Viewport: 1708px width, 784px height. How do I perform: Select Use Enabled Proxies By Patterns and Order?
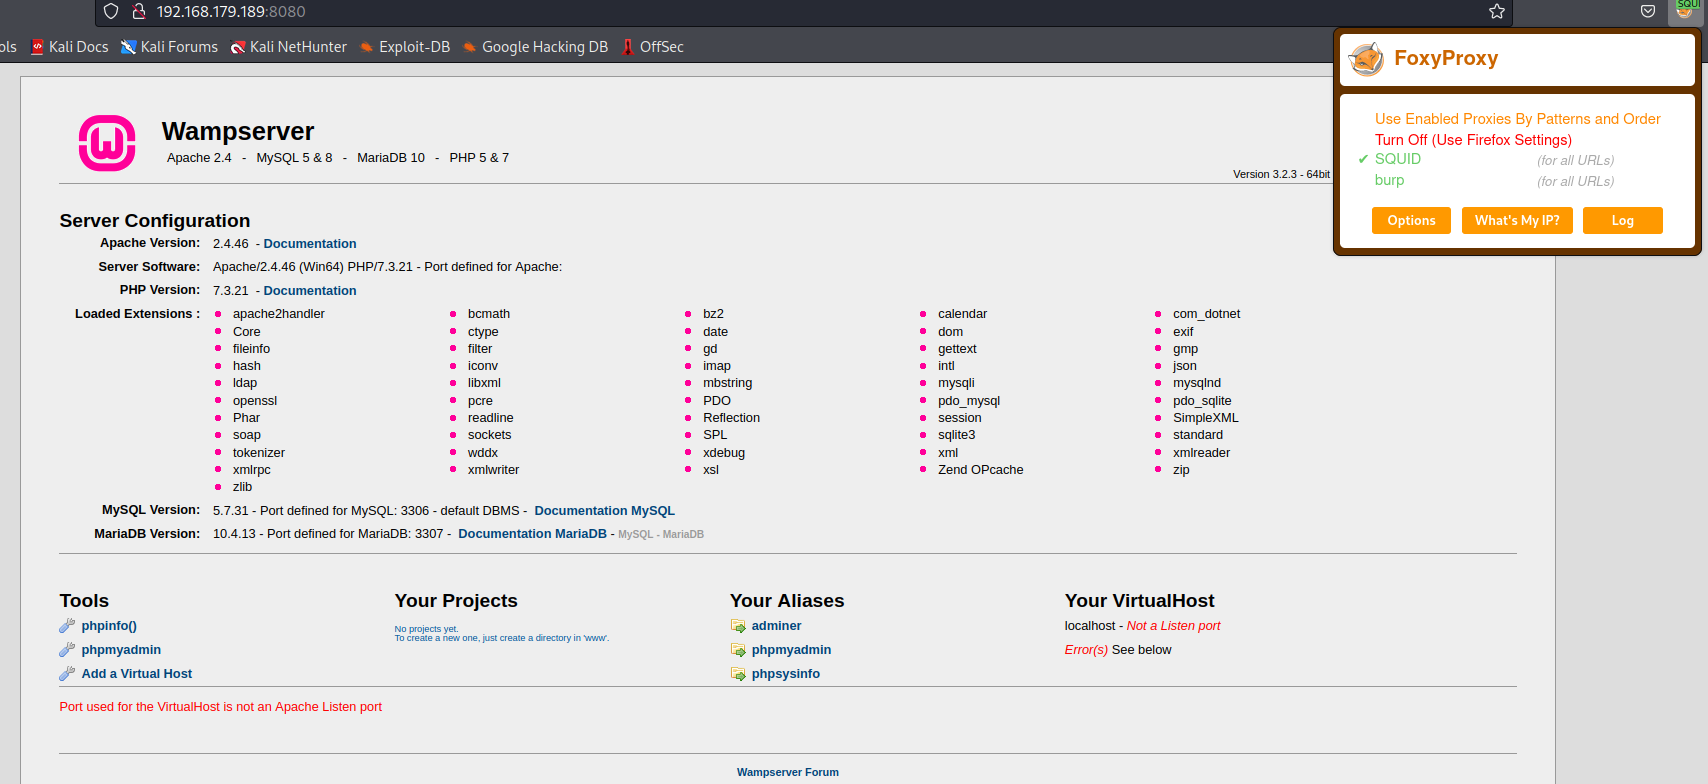pos(1517,119)
